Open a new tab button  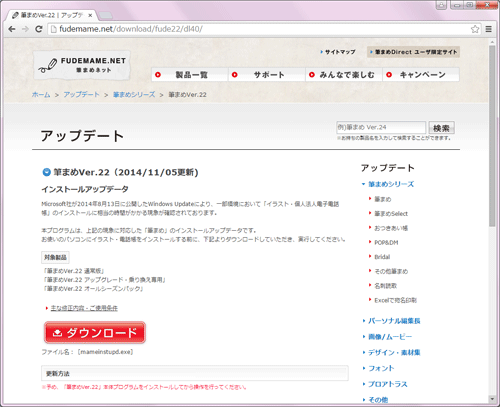[x=106, y=15]
